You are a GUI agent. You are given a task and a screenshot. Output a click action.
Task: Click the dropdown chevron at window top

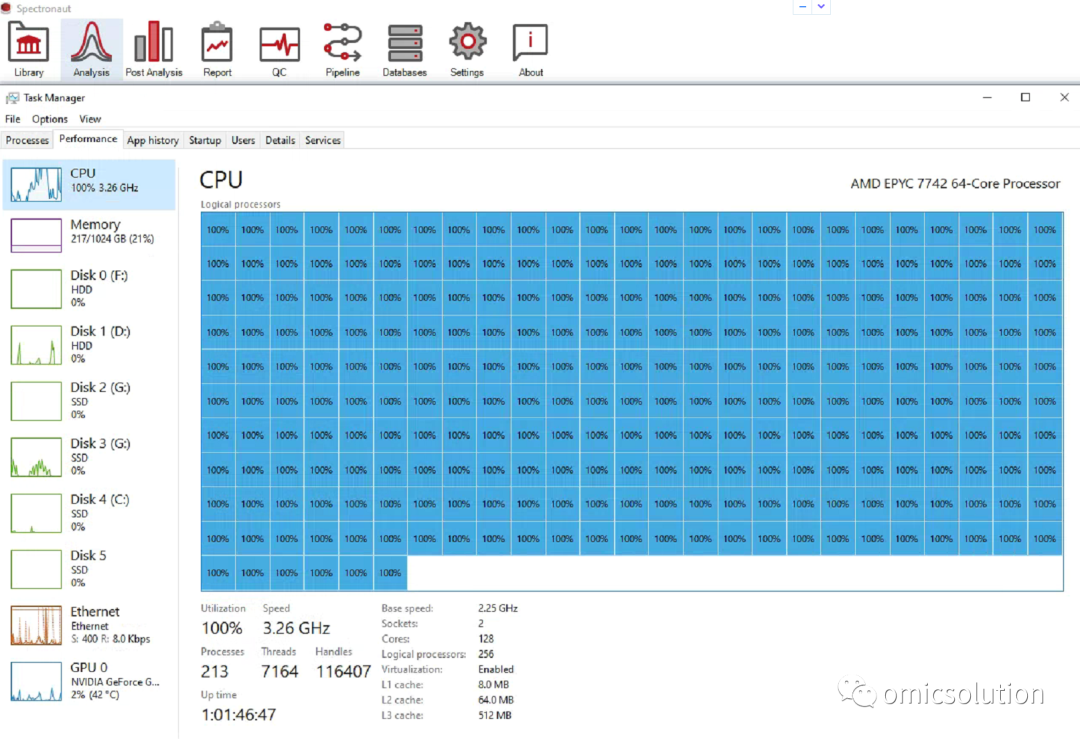(821, 6)
